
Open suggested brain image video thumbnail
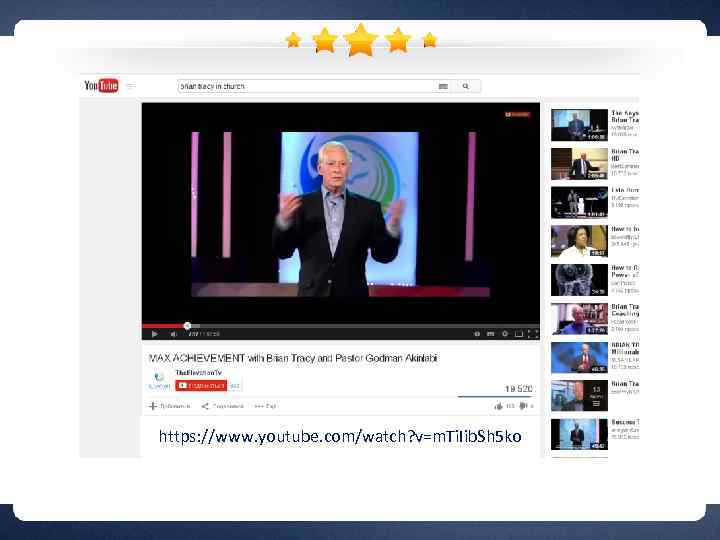point(579,280)
